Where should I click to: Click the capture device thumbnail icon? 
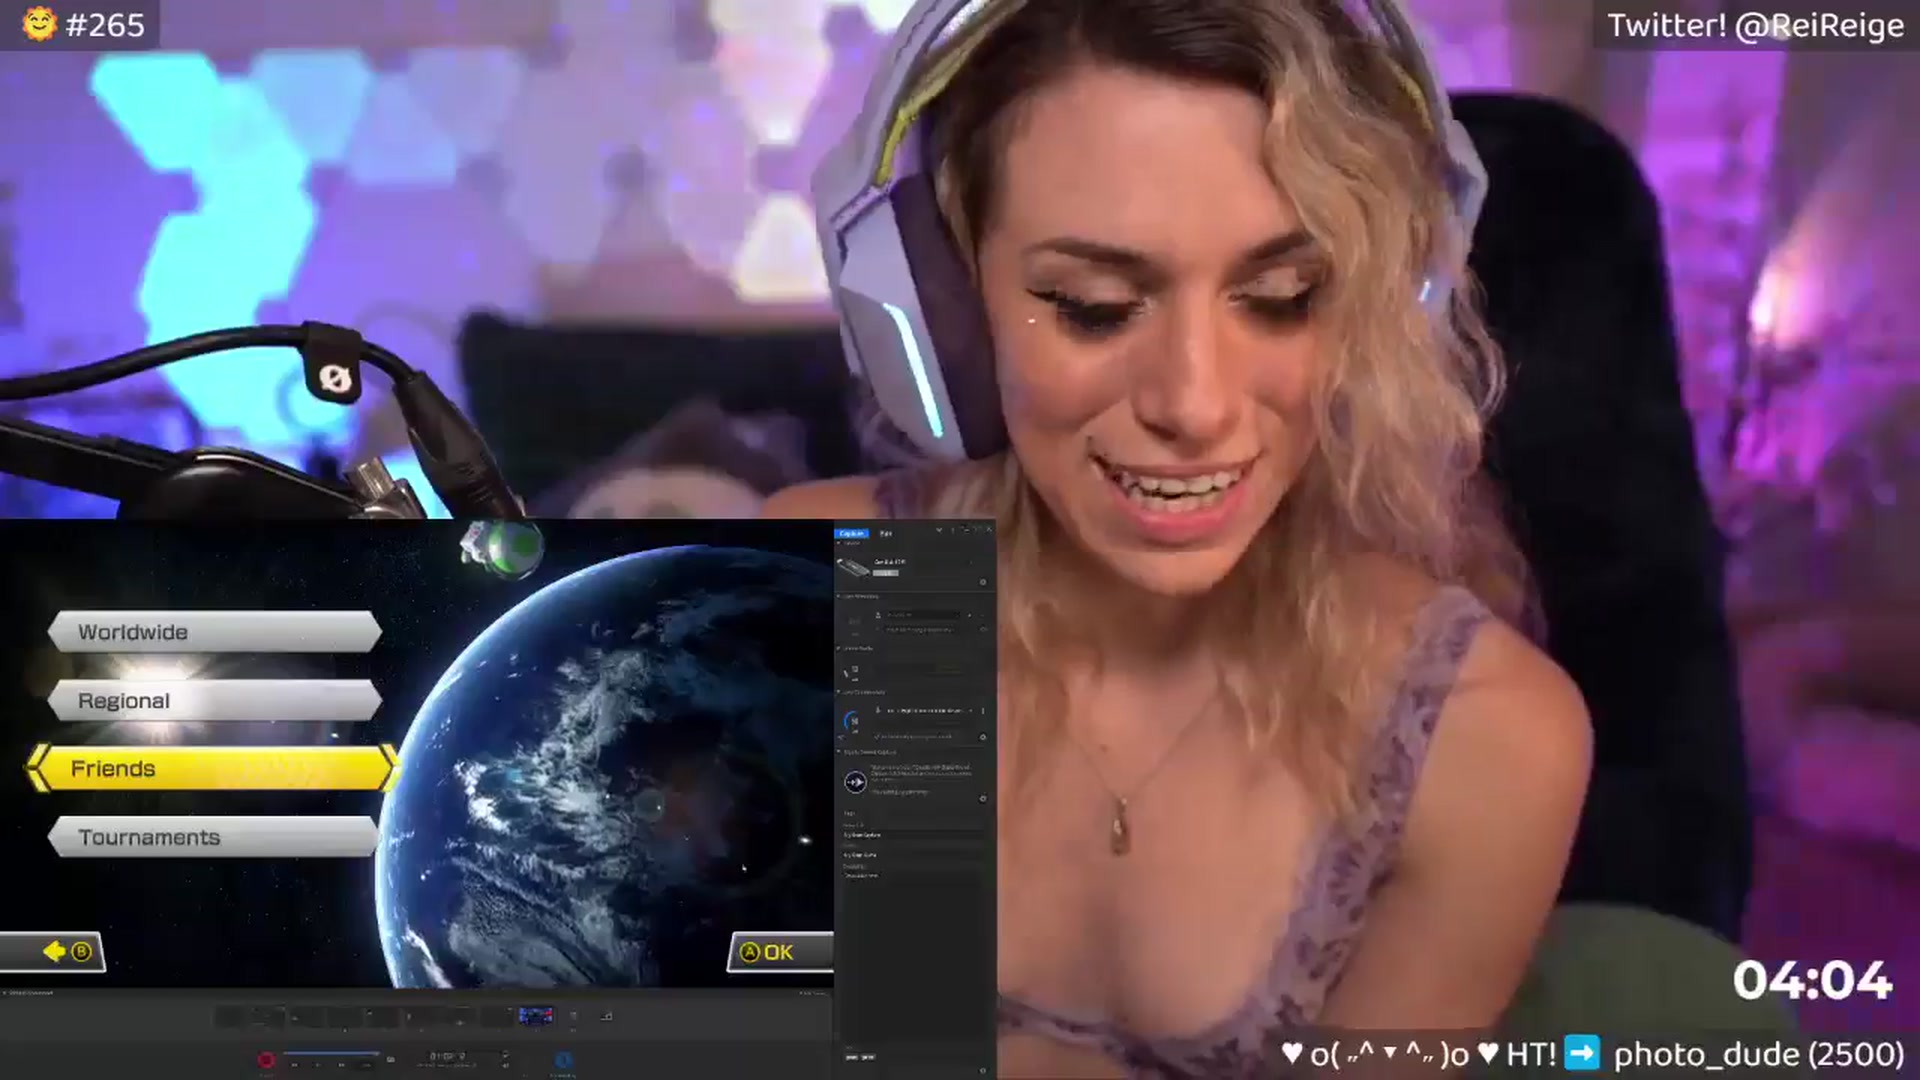tap(852, 567)
